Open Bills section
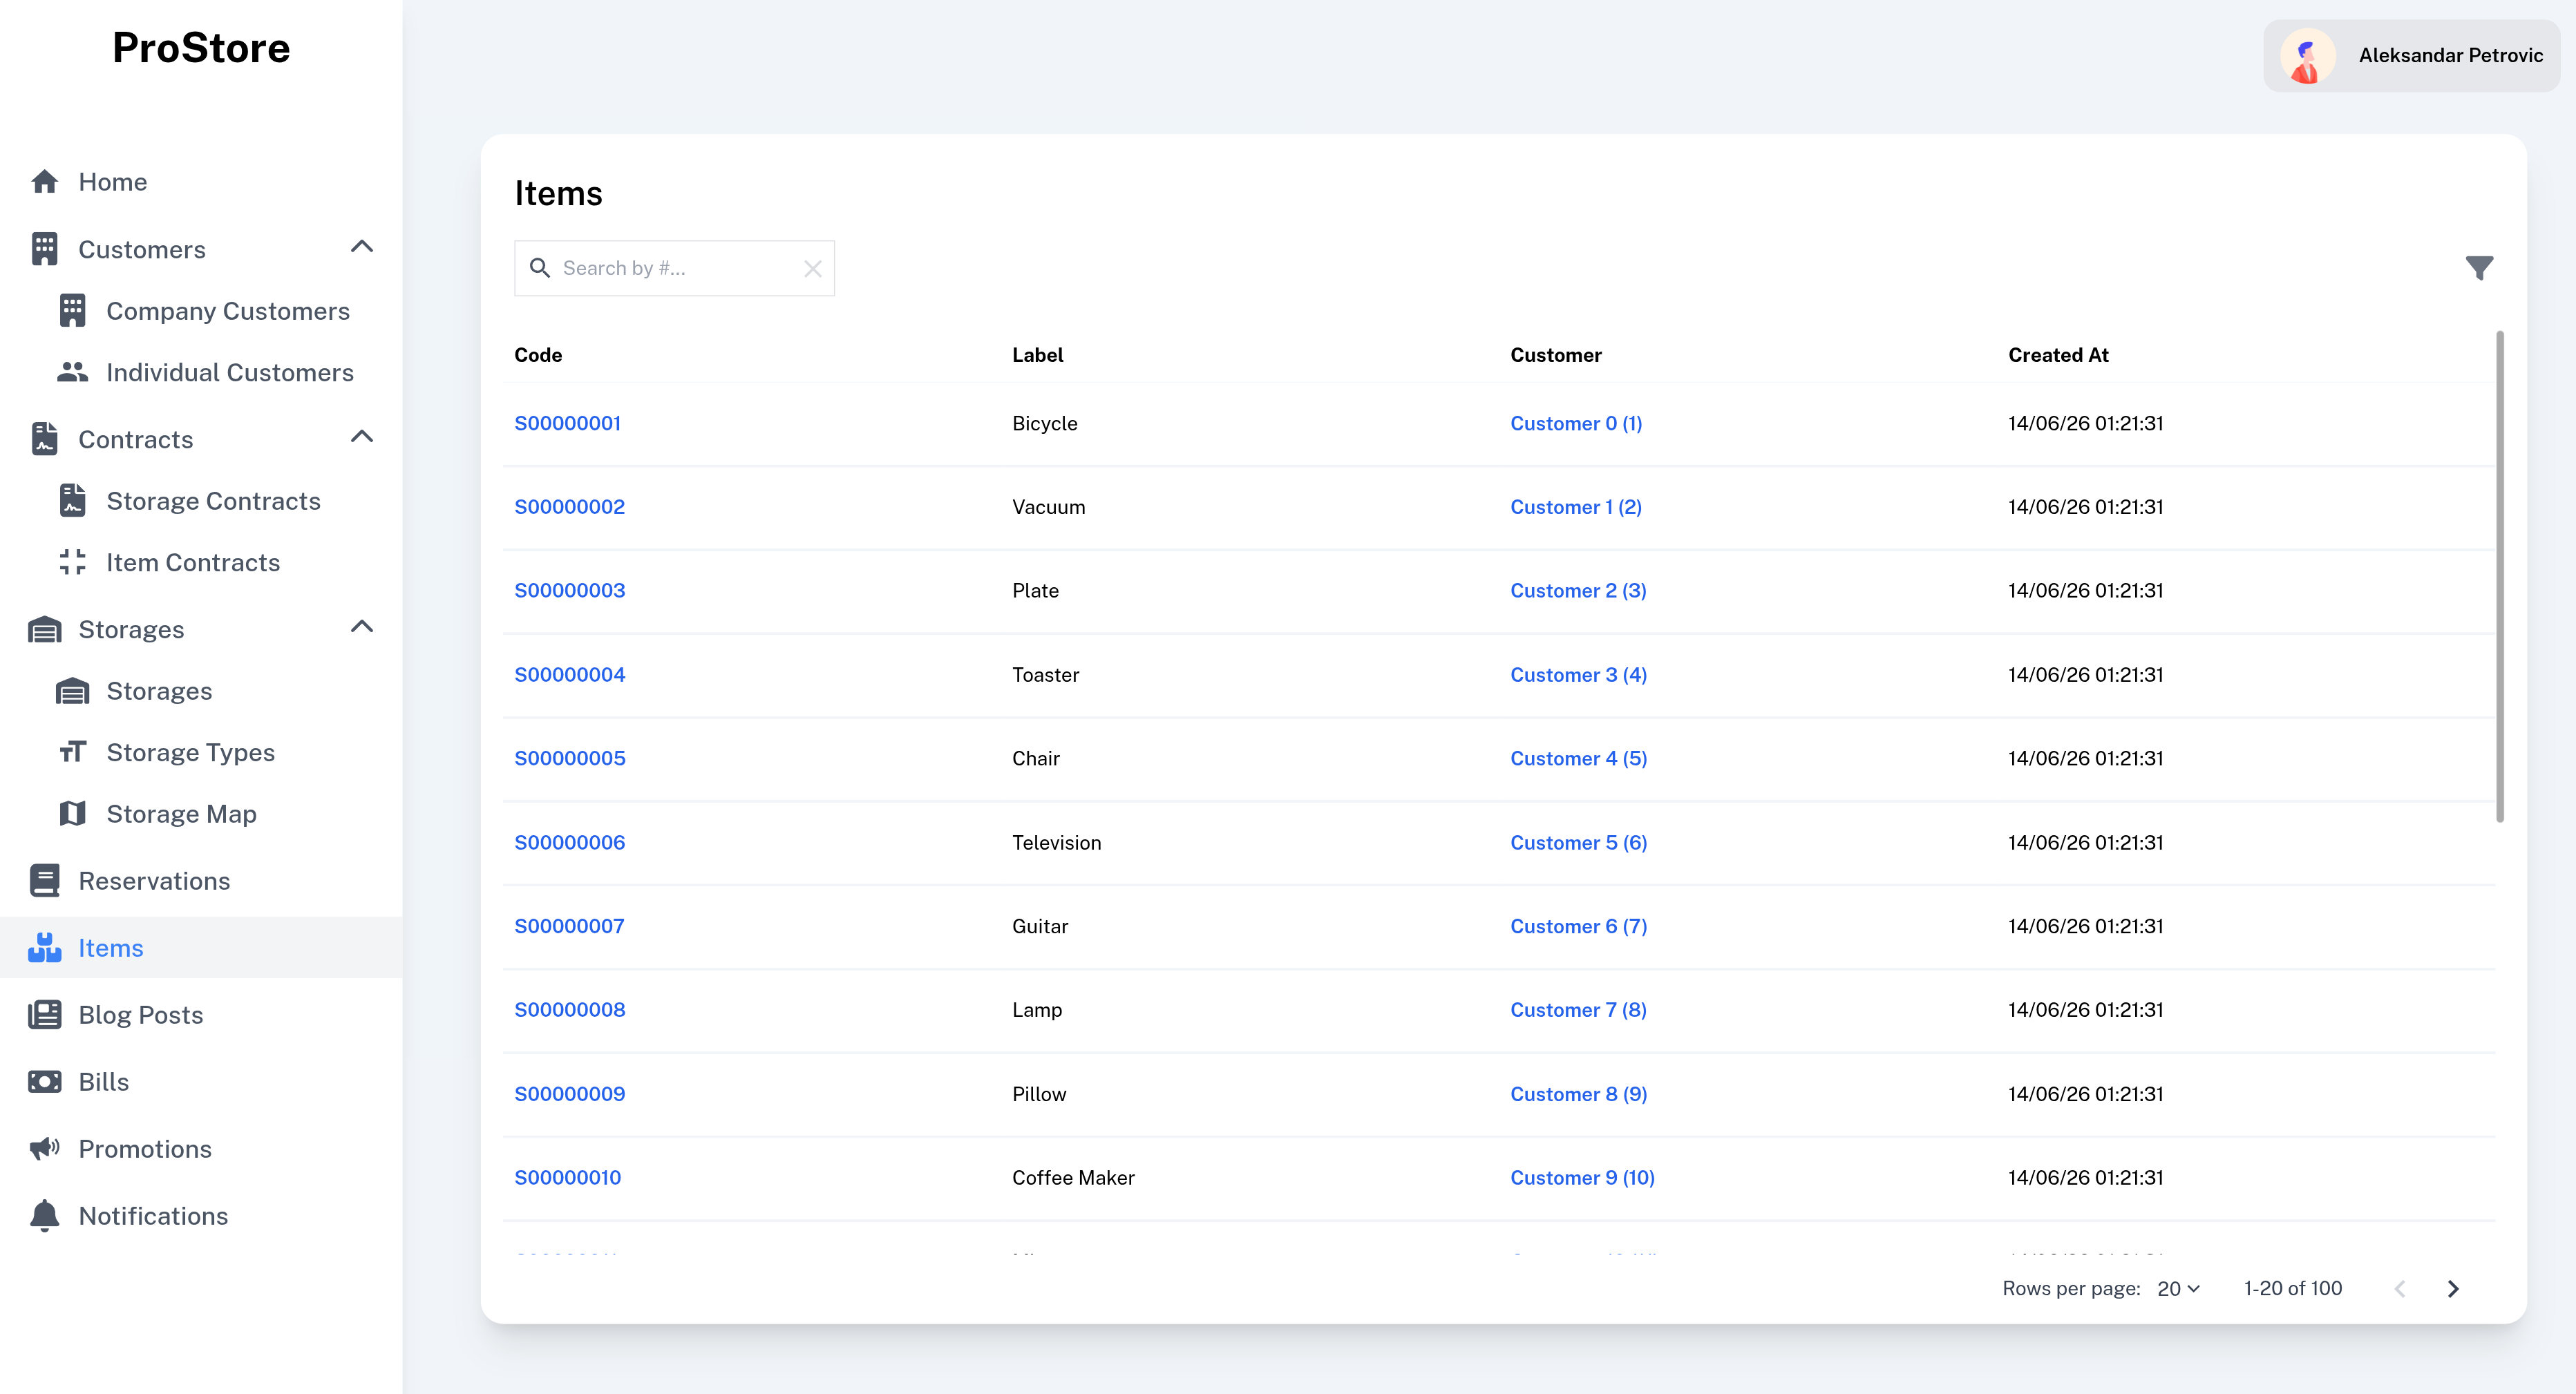2576x1394 pixels. pos(201,1081)
